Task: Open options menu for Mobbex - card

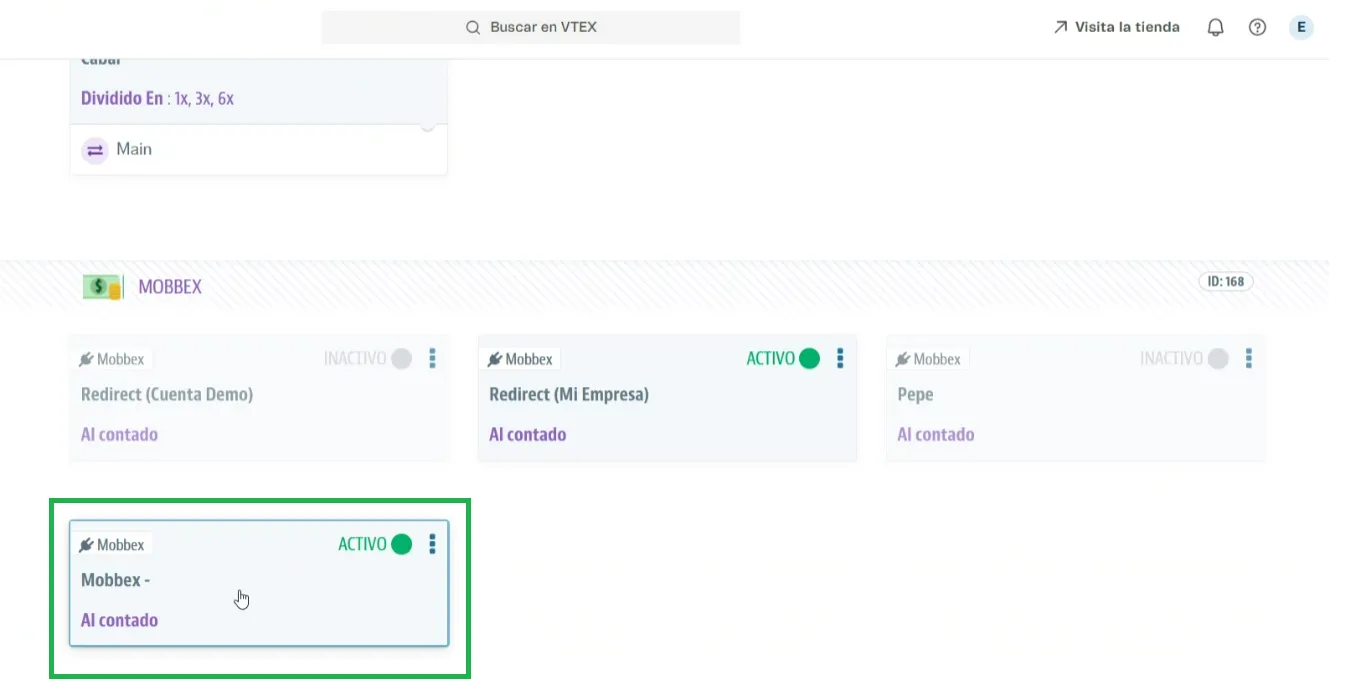Action: [x=432, y=544]
